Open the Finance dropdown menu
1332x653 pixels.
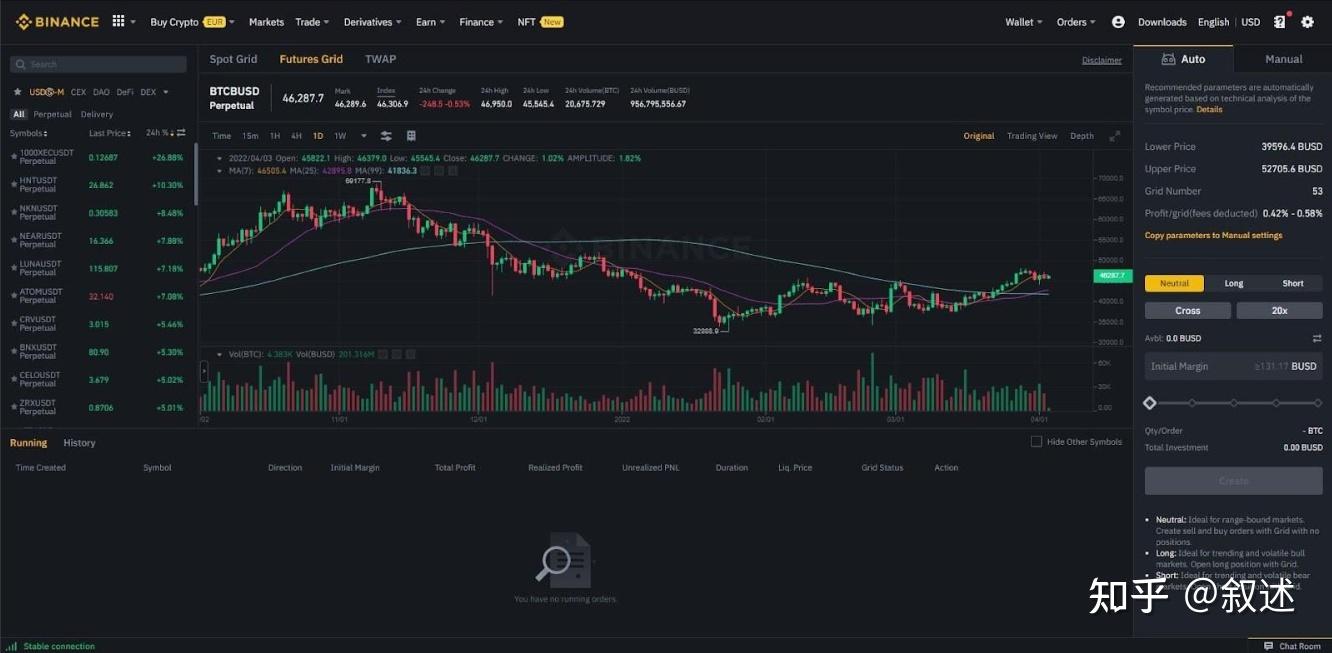481,22
